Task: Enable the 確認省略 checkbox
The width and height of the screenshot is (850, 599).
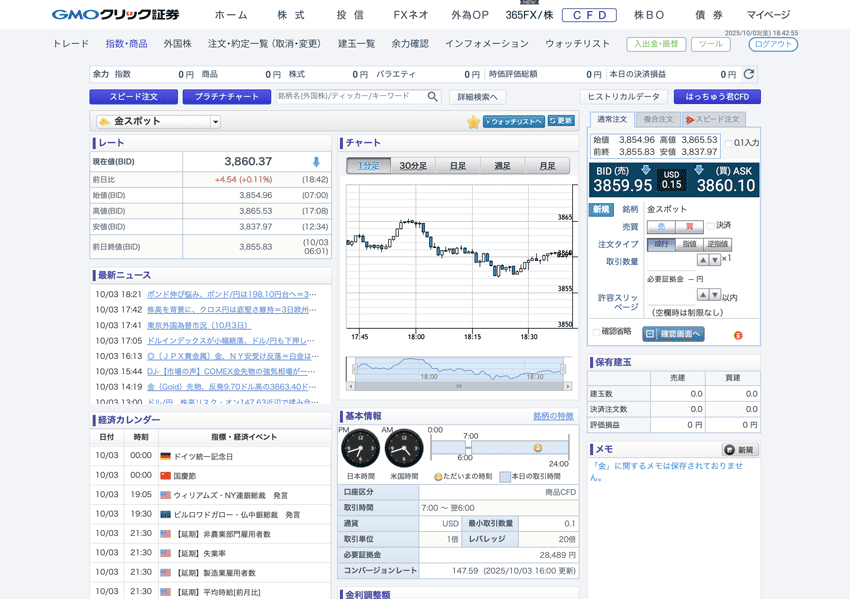Action: click(596, 333)
